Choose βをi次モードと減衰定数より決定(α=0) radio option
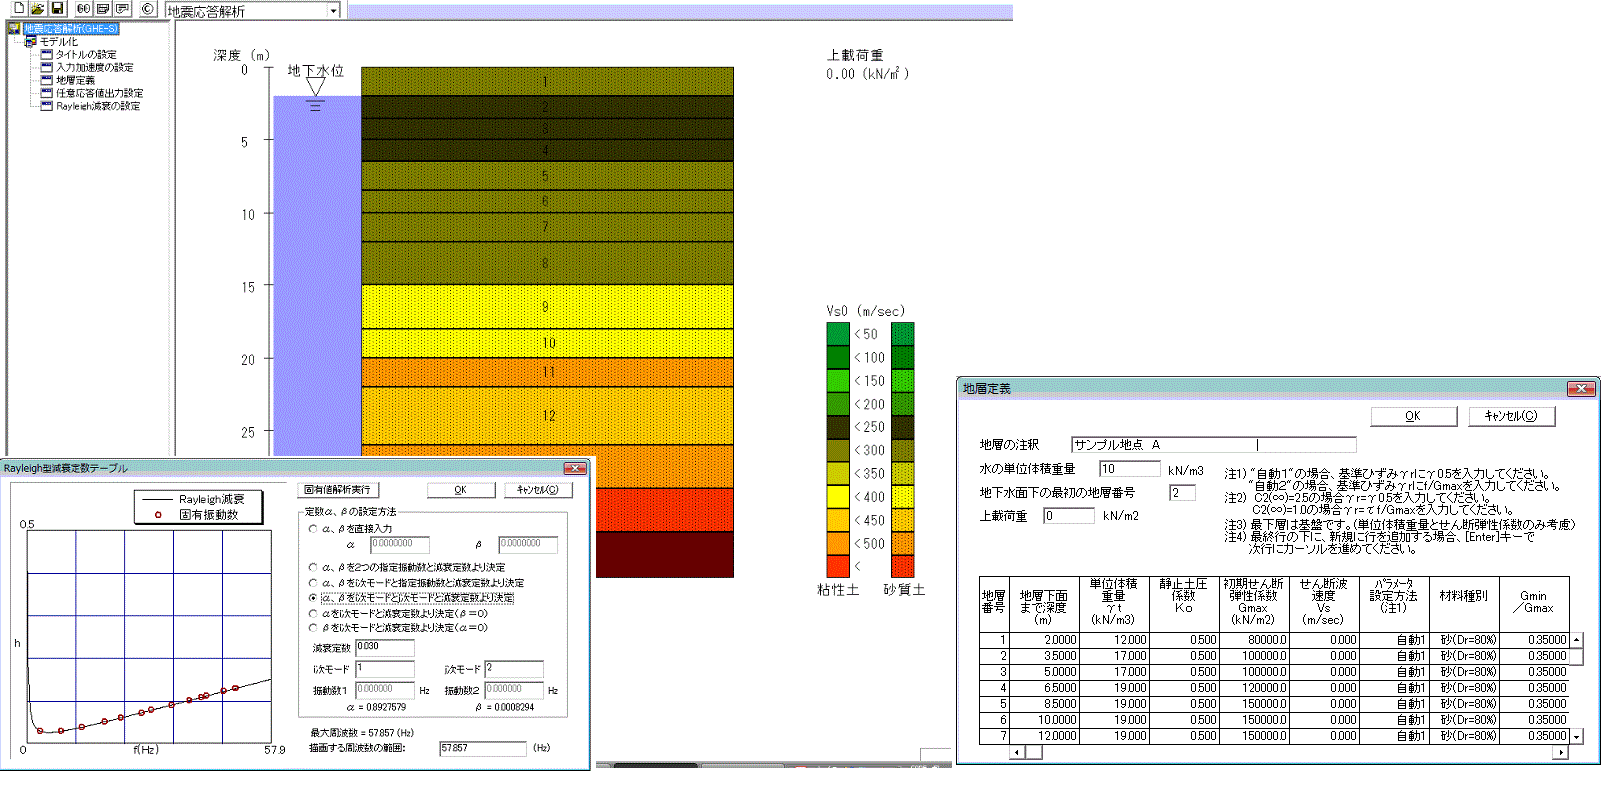1620x786 pixels. (x=313, y=628)
